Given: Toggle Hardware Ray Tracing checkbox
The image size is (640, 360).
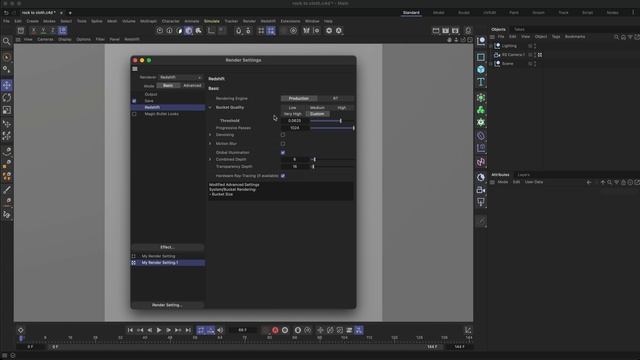Looking at the screenshot, I should 283,176.
